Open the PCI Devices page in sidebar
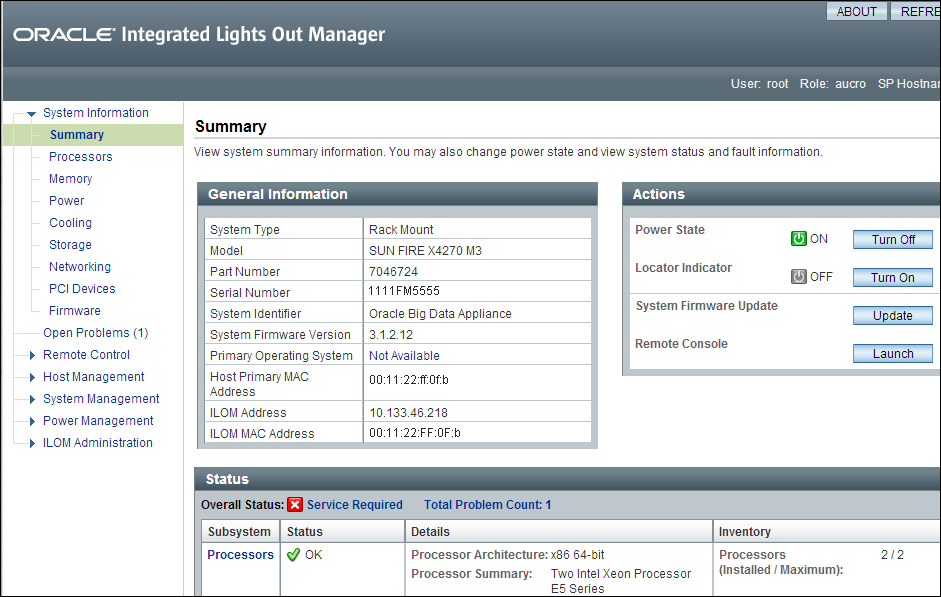This screenshot has height=597, width=941. click(x=82, y=289)
